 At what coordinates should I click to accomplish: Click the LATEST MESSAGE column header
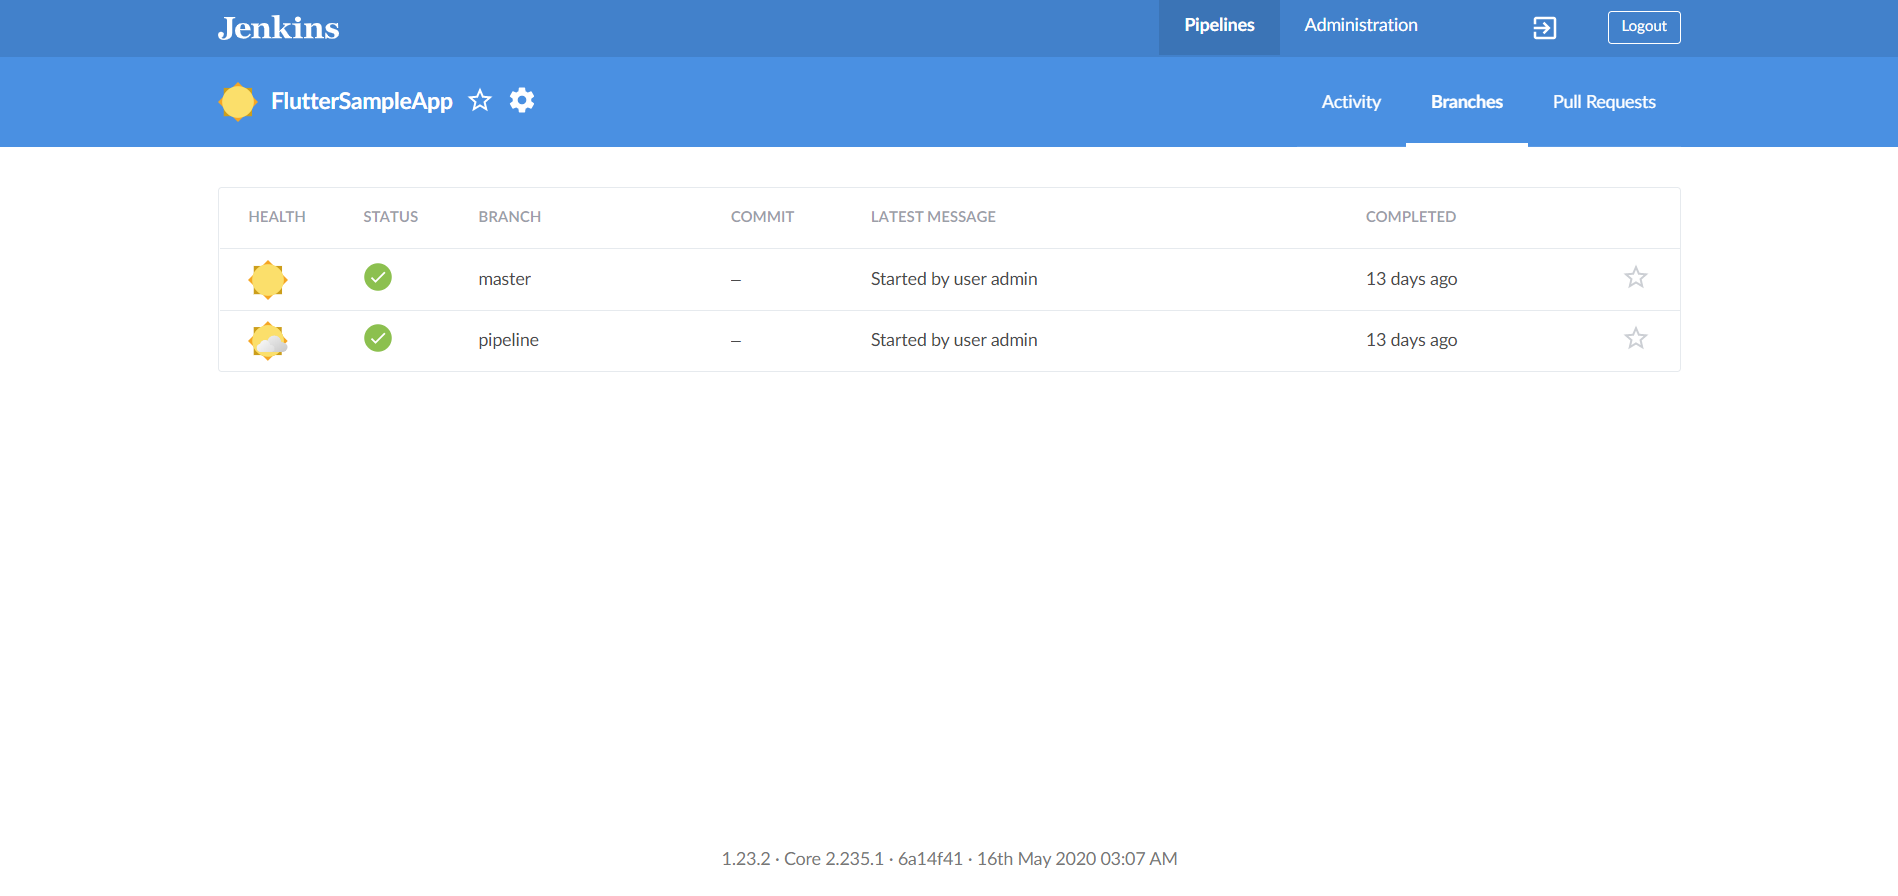pyautogui.click(x=933, y=217)
